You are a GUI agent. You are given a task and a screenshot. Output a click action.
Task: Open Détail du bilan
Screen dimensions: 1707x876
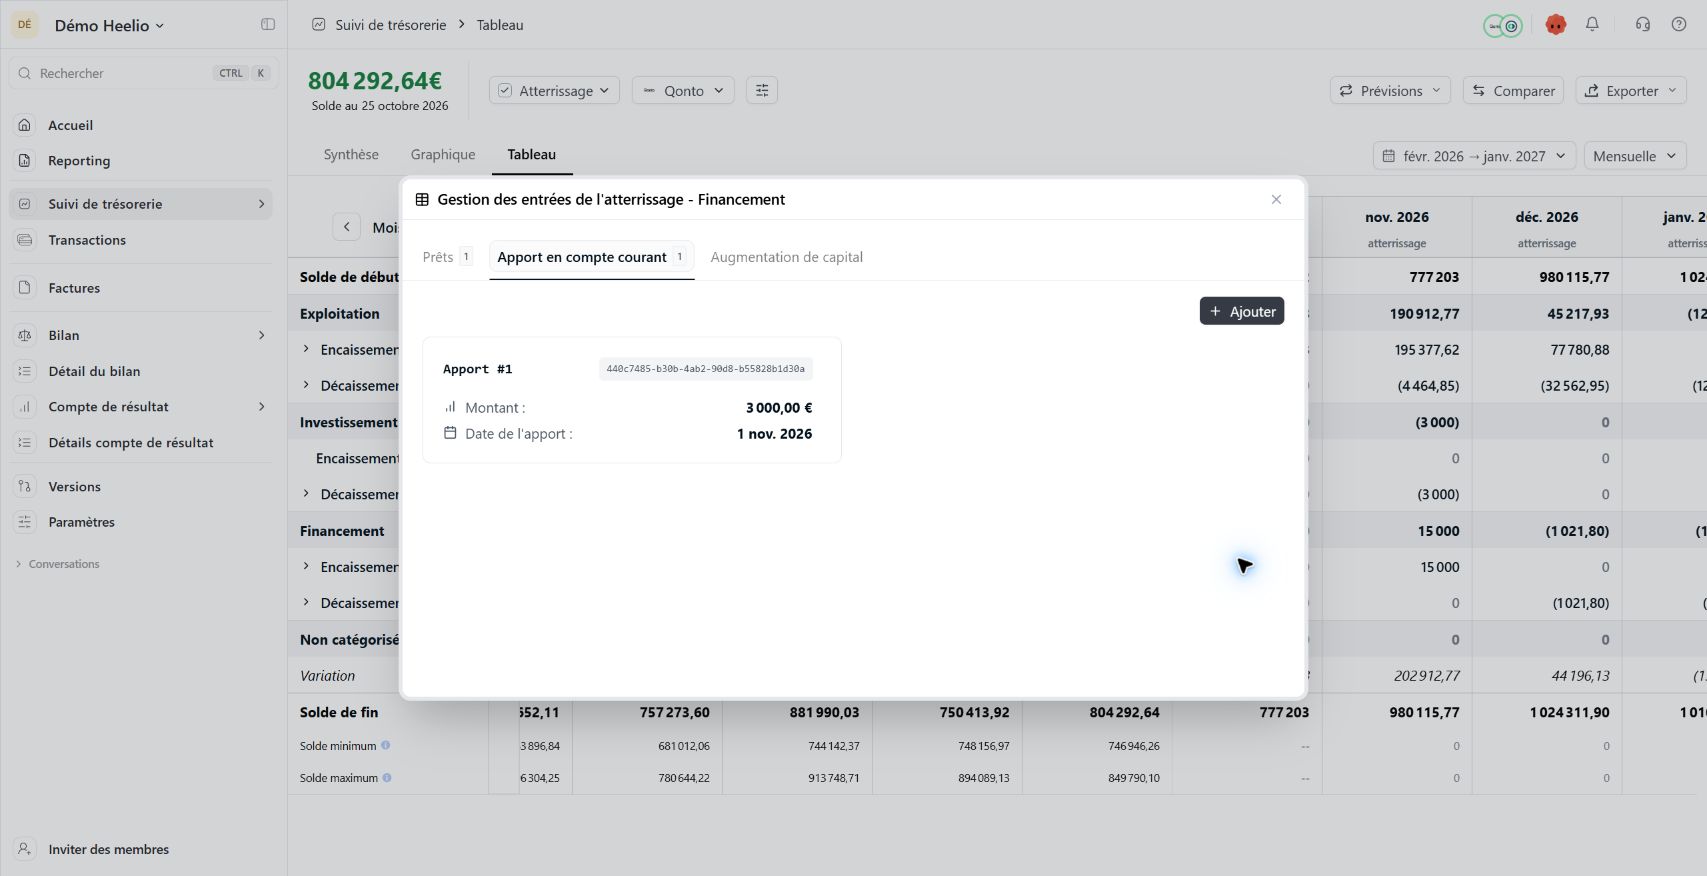coord(141,371)
